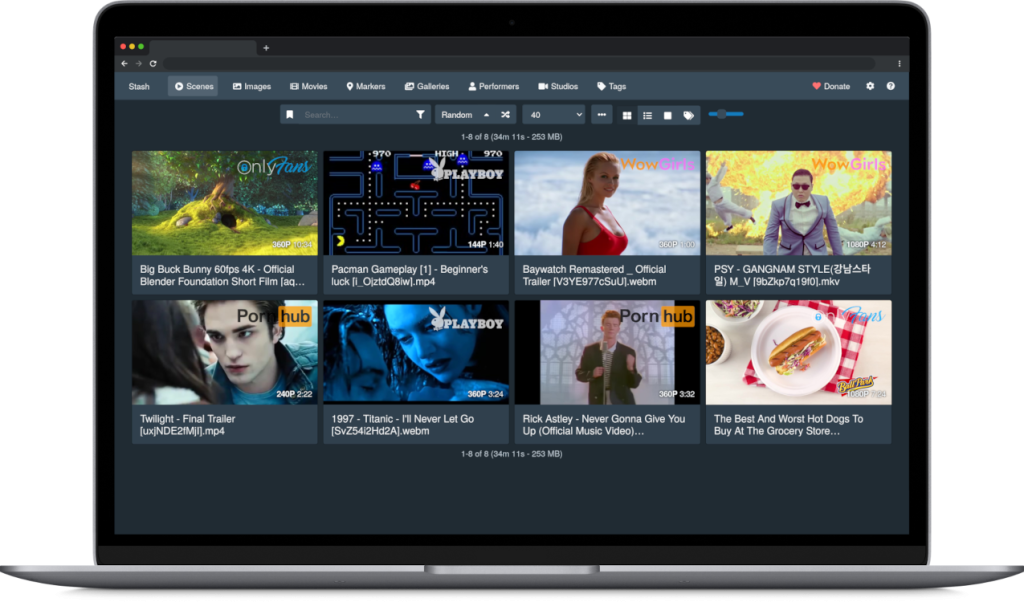Open the Random sort-by dropdown
This screenshot has height=602, width=1024.
coord(464,115)
